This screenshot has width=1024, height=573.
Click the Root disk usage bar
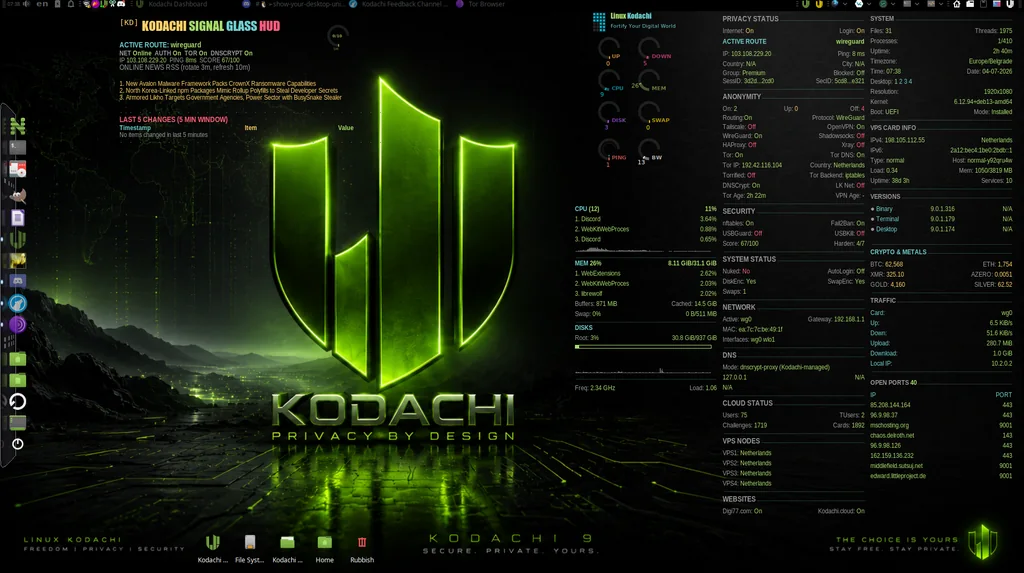click(643, 347)
